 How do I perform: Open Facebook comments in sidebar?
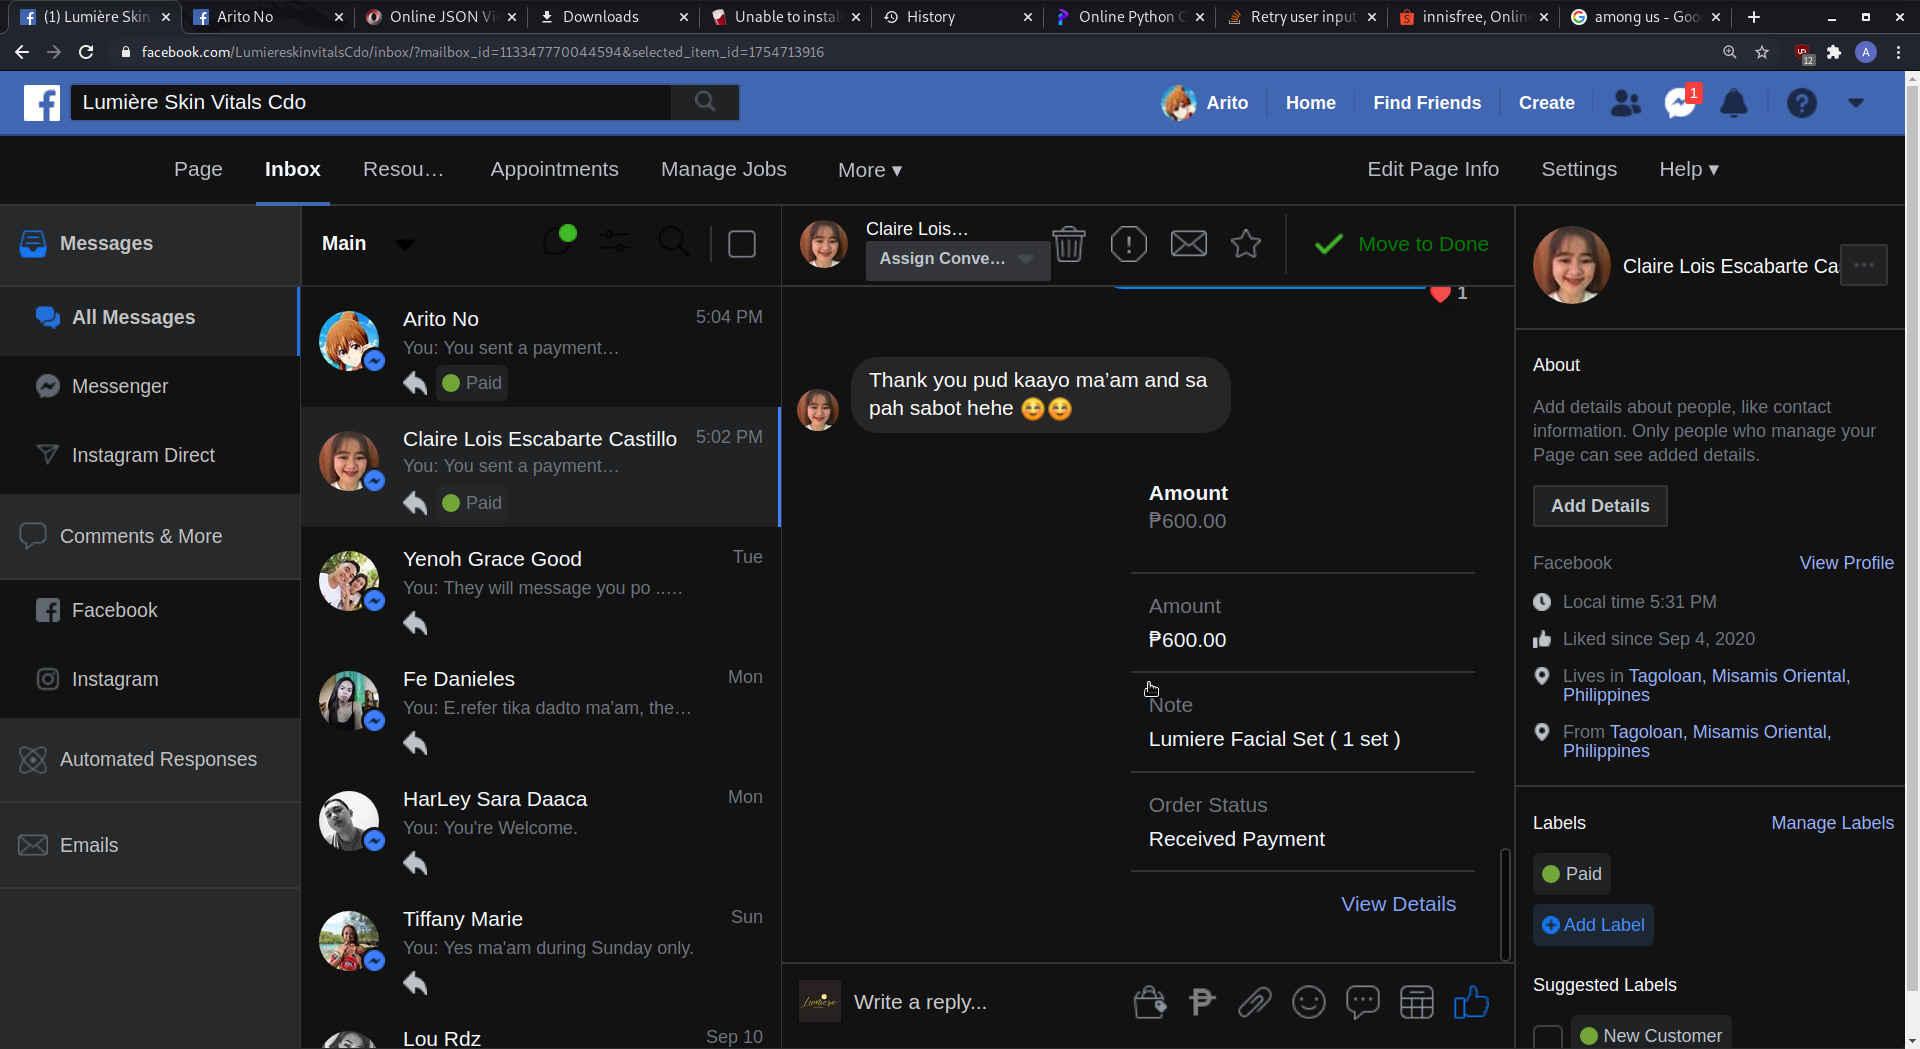pyautogui.click(x=150, y=610)
